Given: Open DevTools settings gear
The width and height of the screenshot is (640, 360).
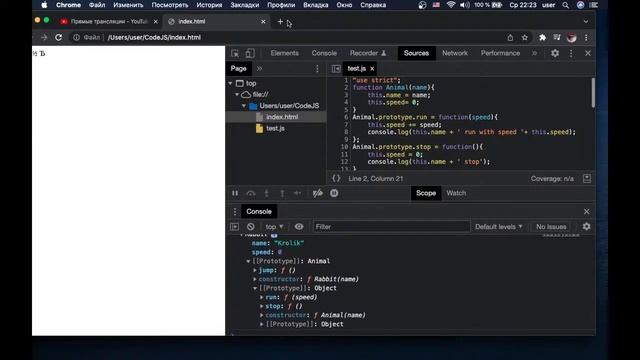Looking at the screenshot, I should [555, 53].
